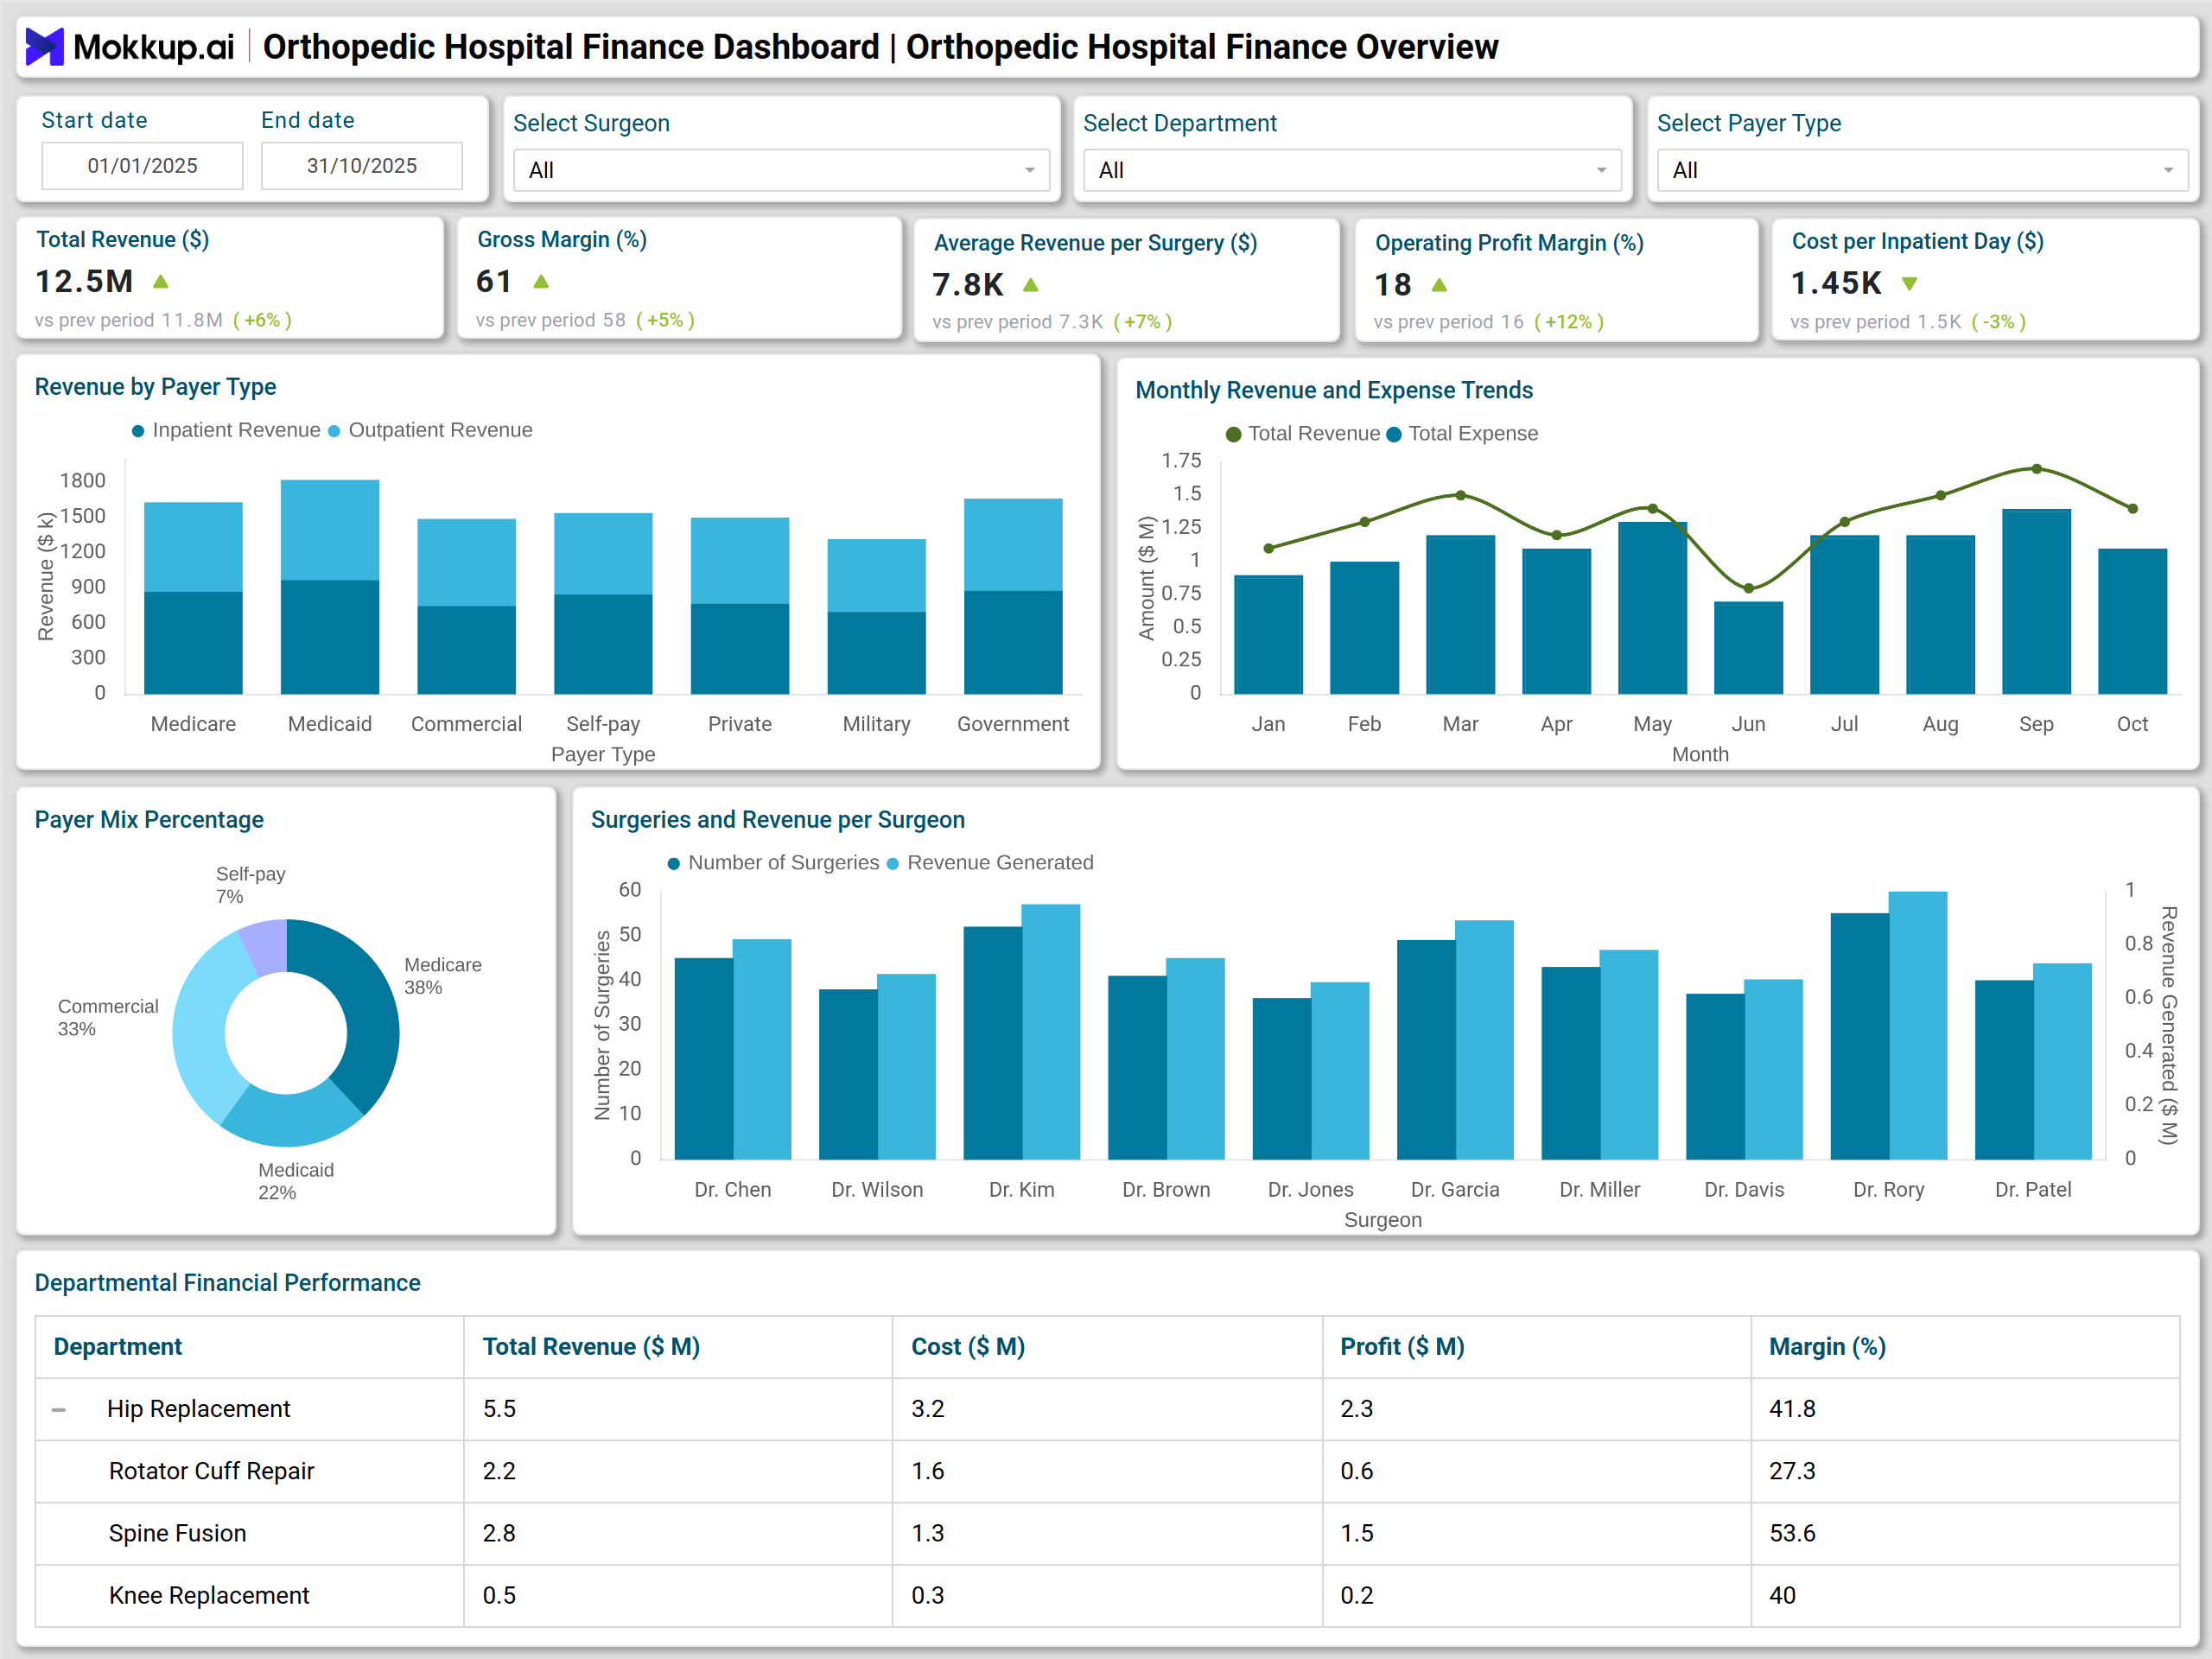Click the Government stacked bar

(x=1013, y=596)
